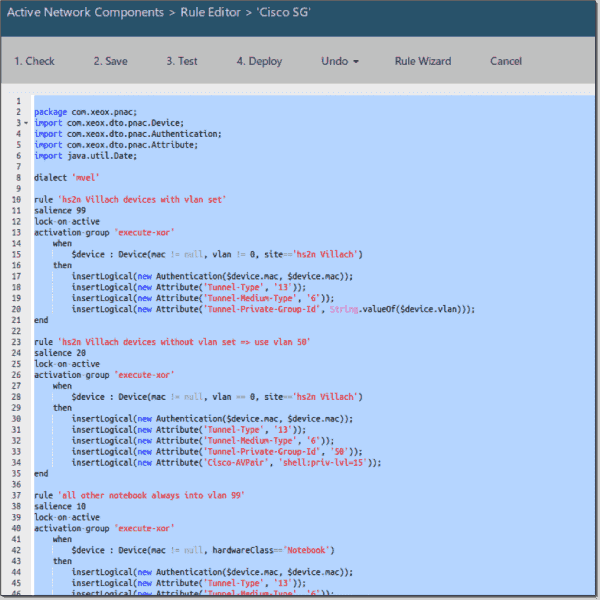Click Tunnel-Private-Group-Id '50' line 33
Viewport: 600px width, 600px height.
pos(217,452)
